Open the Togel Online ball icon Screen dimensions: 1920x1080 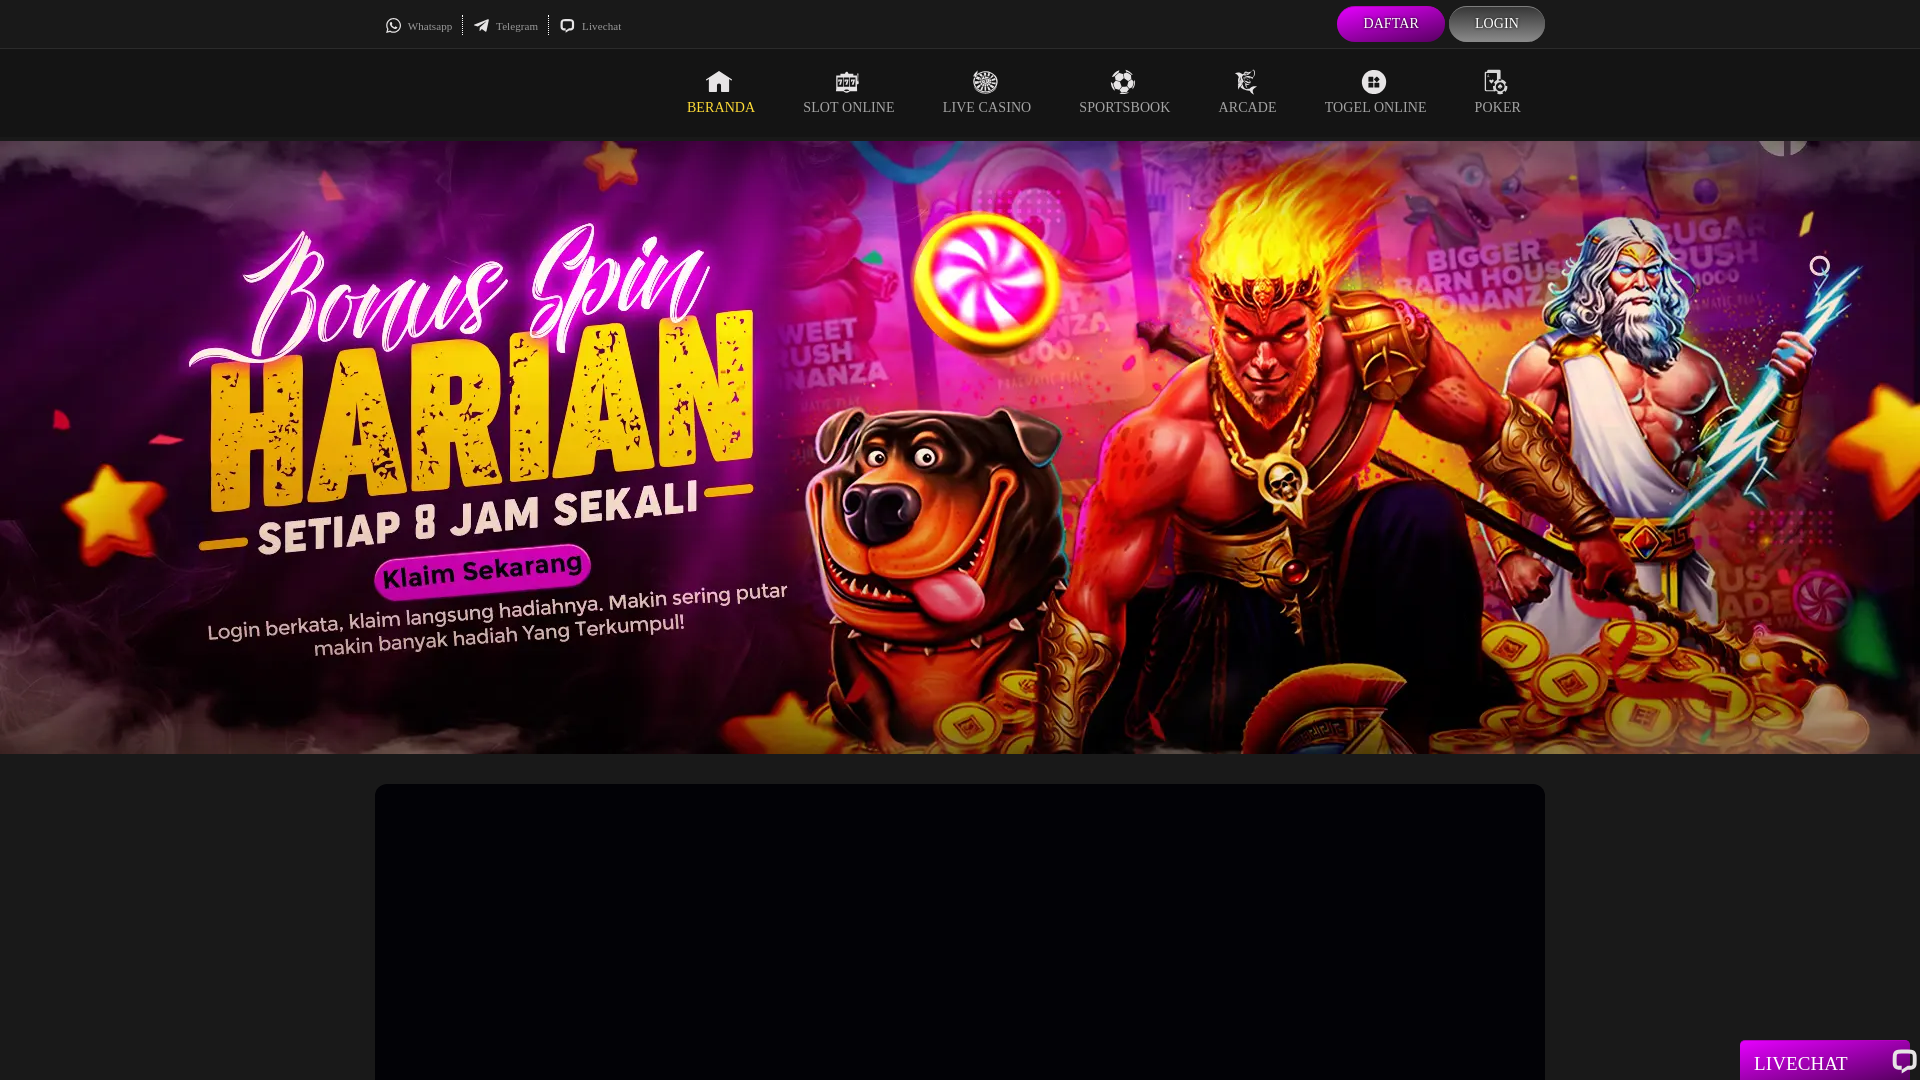1374,82
